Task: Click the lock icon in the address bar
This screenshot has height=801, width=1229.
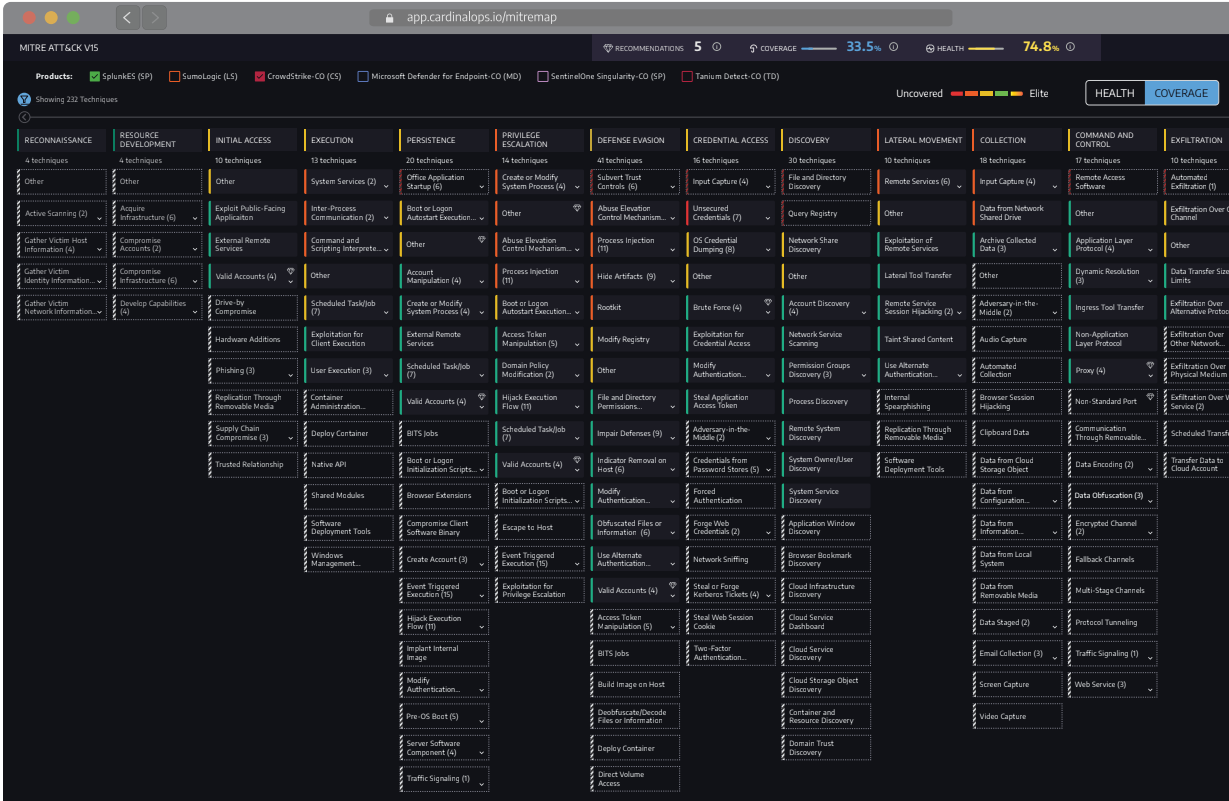Action: (x=390, y=17)
